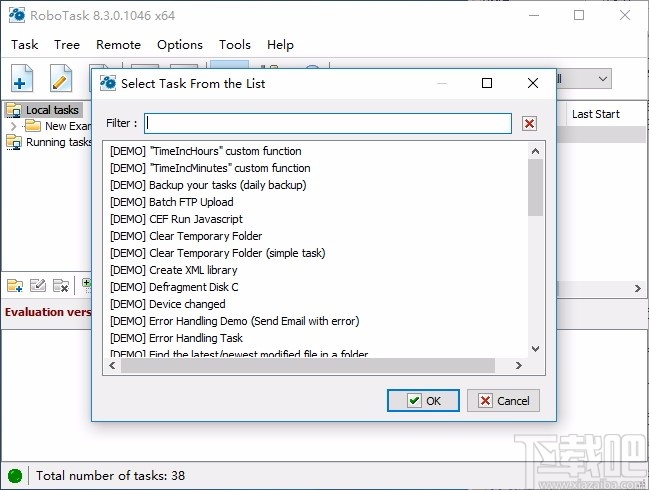
Task: Select Device changed task
Action: click(168, 304)
